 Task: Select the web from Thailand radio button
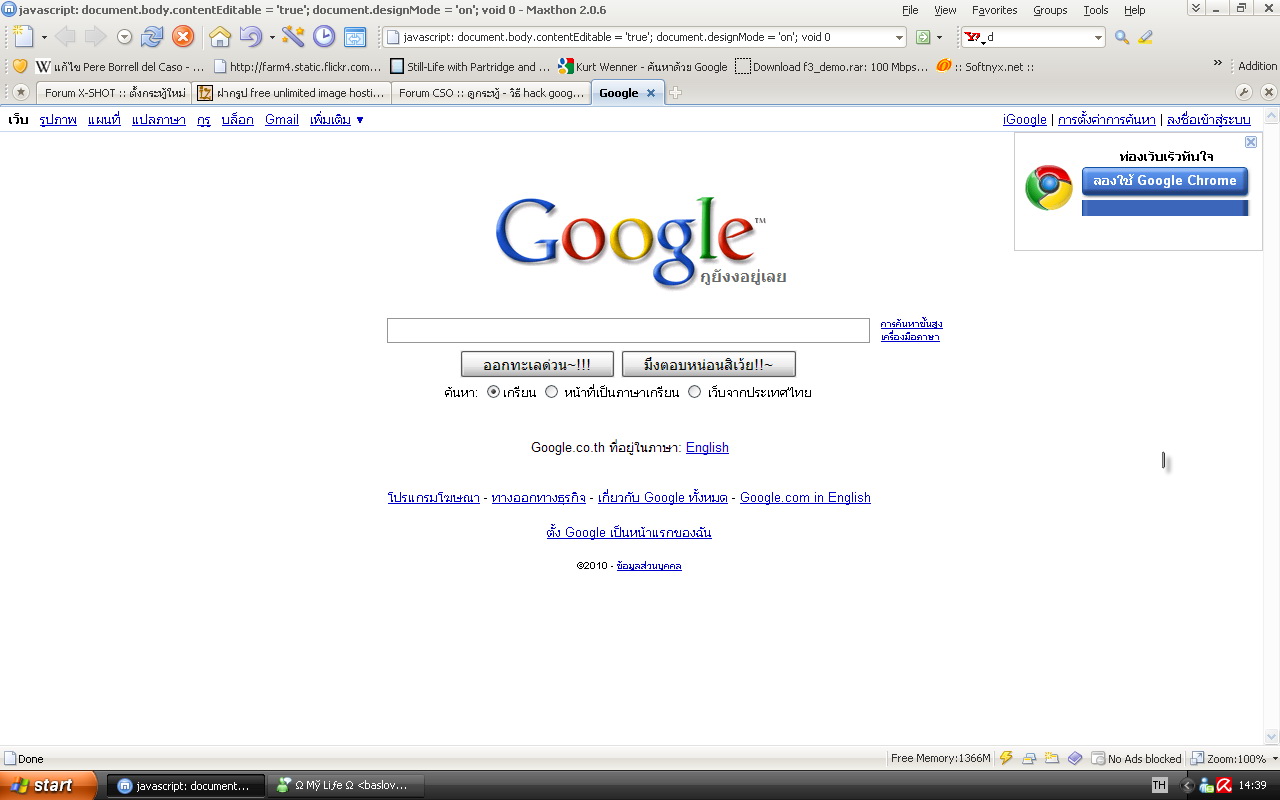tap(695, 392)
